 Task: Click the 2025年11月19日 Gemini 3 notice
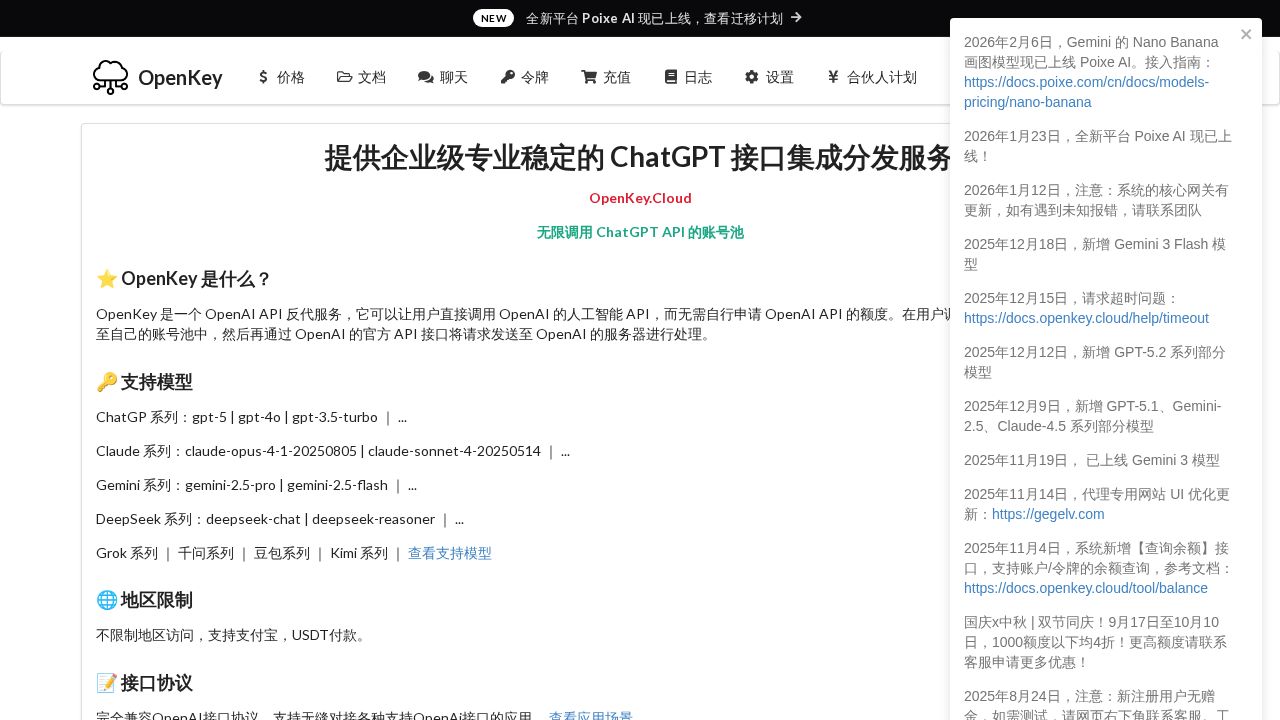coord(1092,460)
